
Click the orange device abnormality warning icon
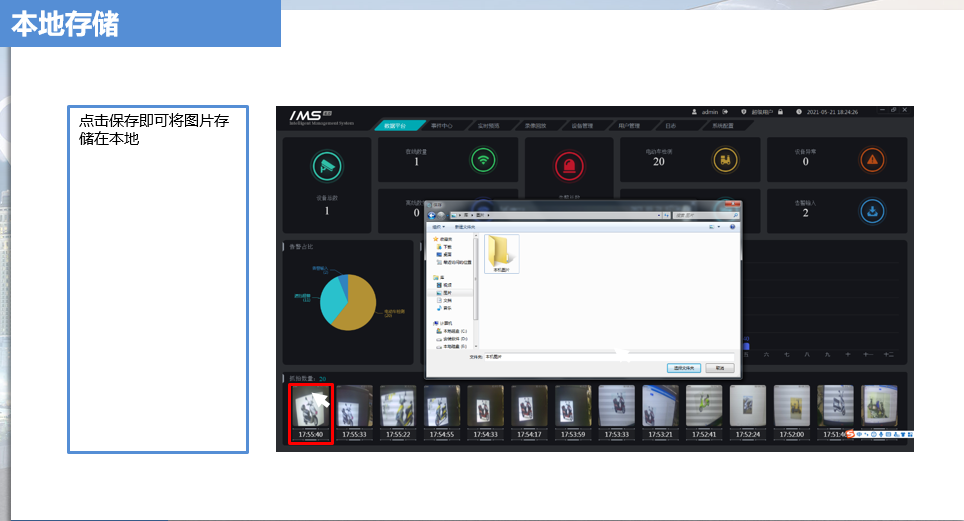872,159
